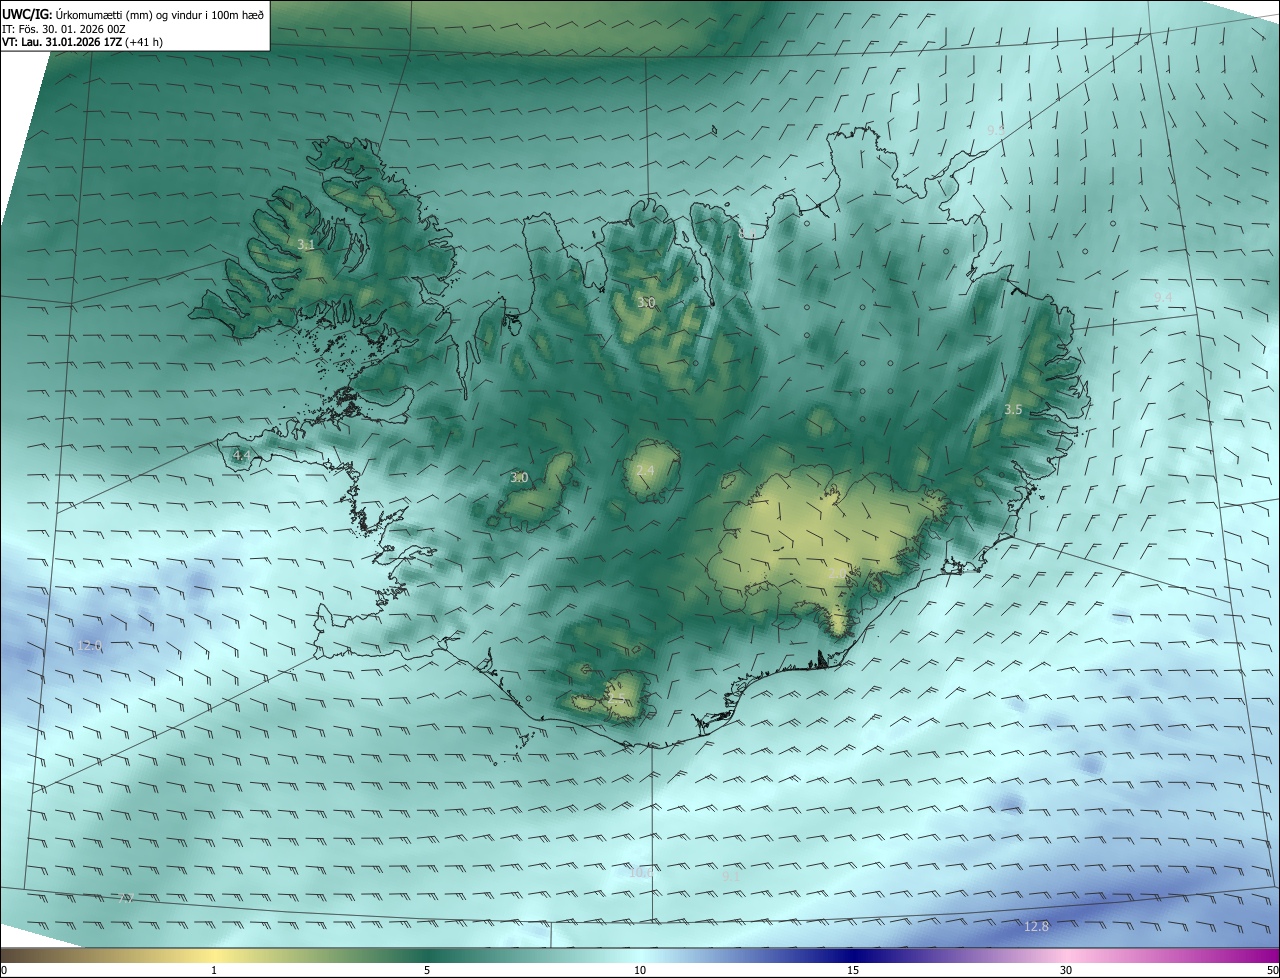Click the 9.4 value label east of Iceland
The height and width of the screenshot is (978, 1280).
(x=1164, y=297)
